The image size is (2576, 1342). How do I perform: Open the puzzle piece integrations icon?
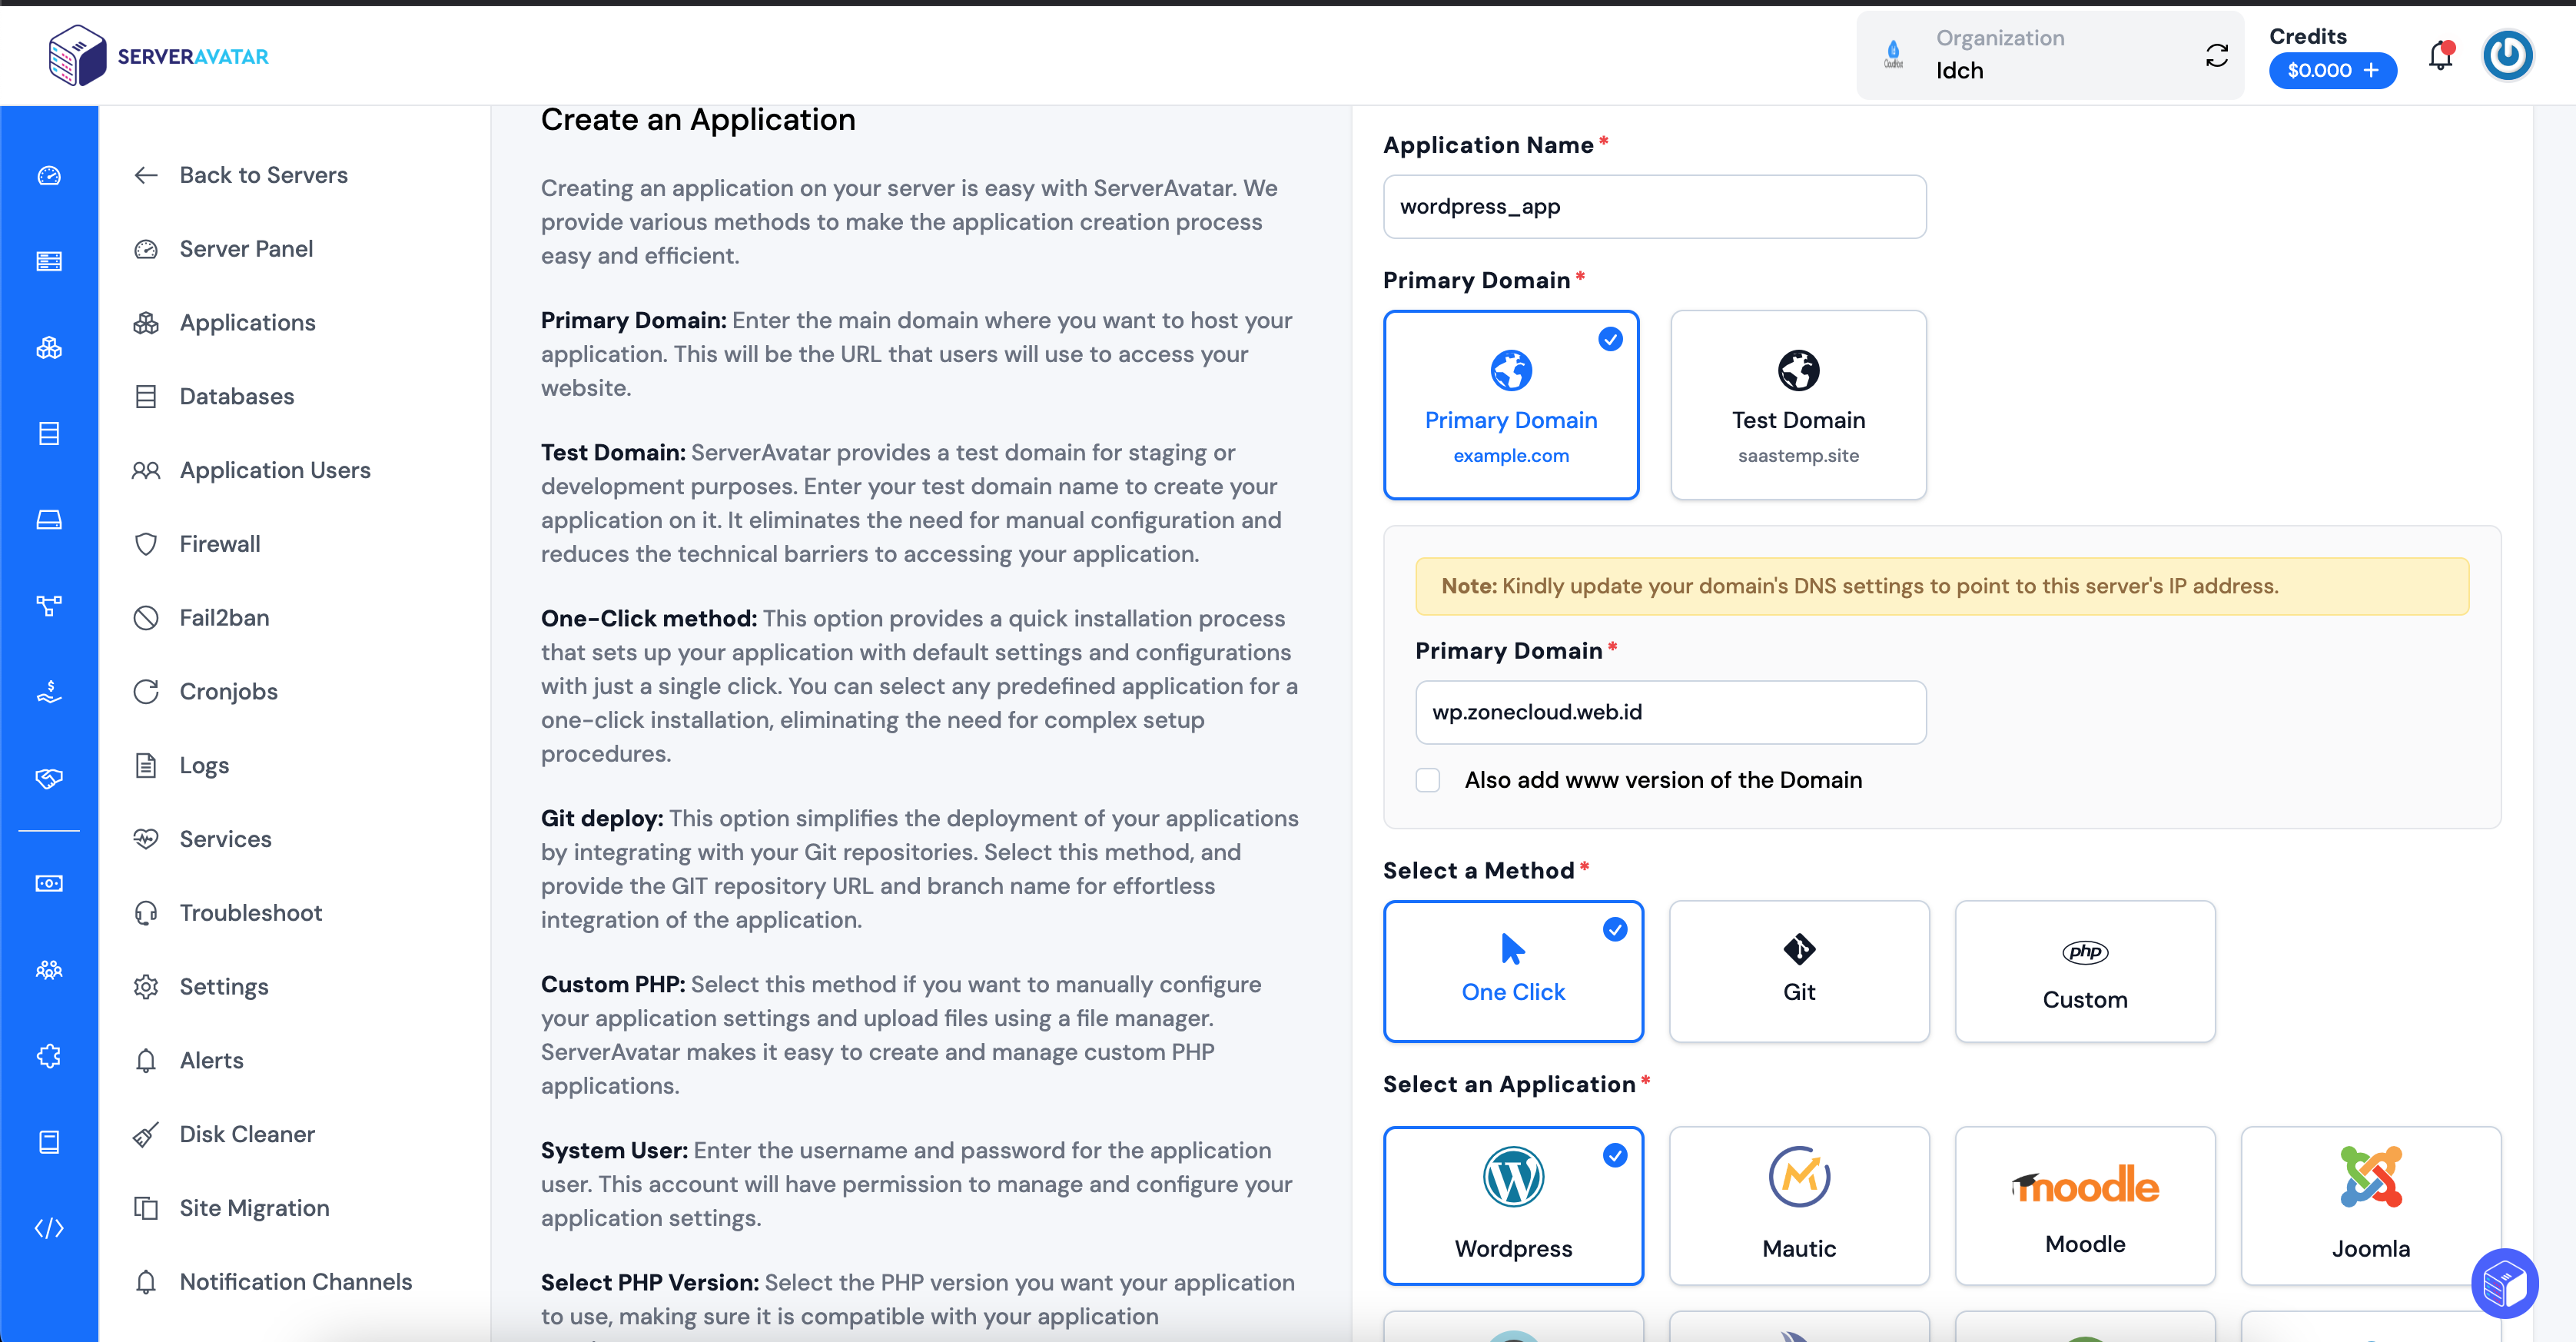pyautogui.click(x=49, y=1056)
